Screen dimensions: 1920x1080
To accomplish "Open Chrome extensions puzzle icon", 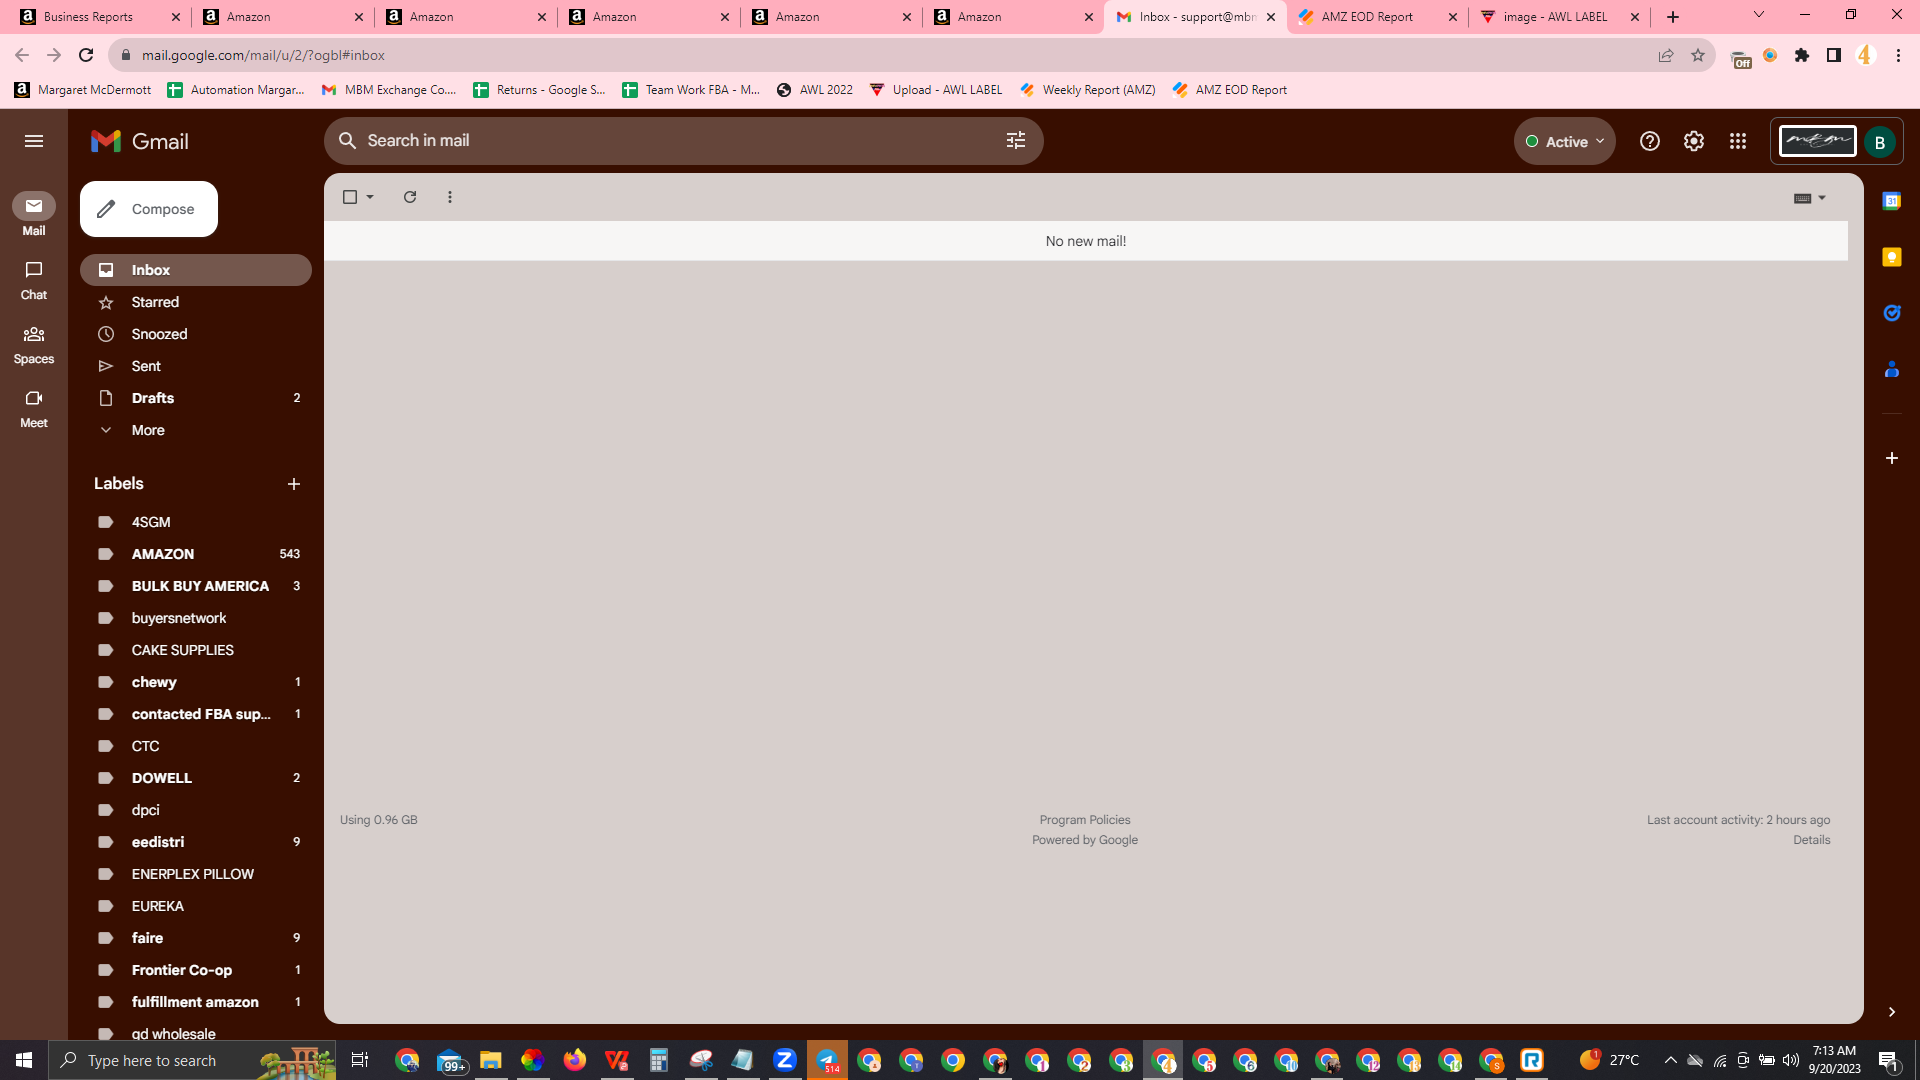I will coord(1802,55).
